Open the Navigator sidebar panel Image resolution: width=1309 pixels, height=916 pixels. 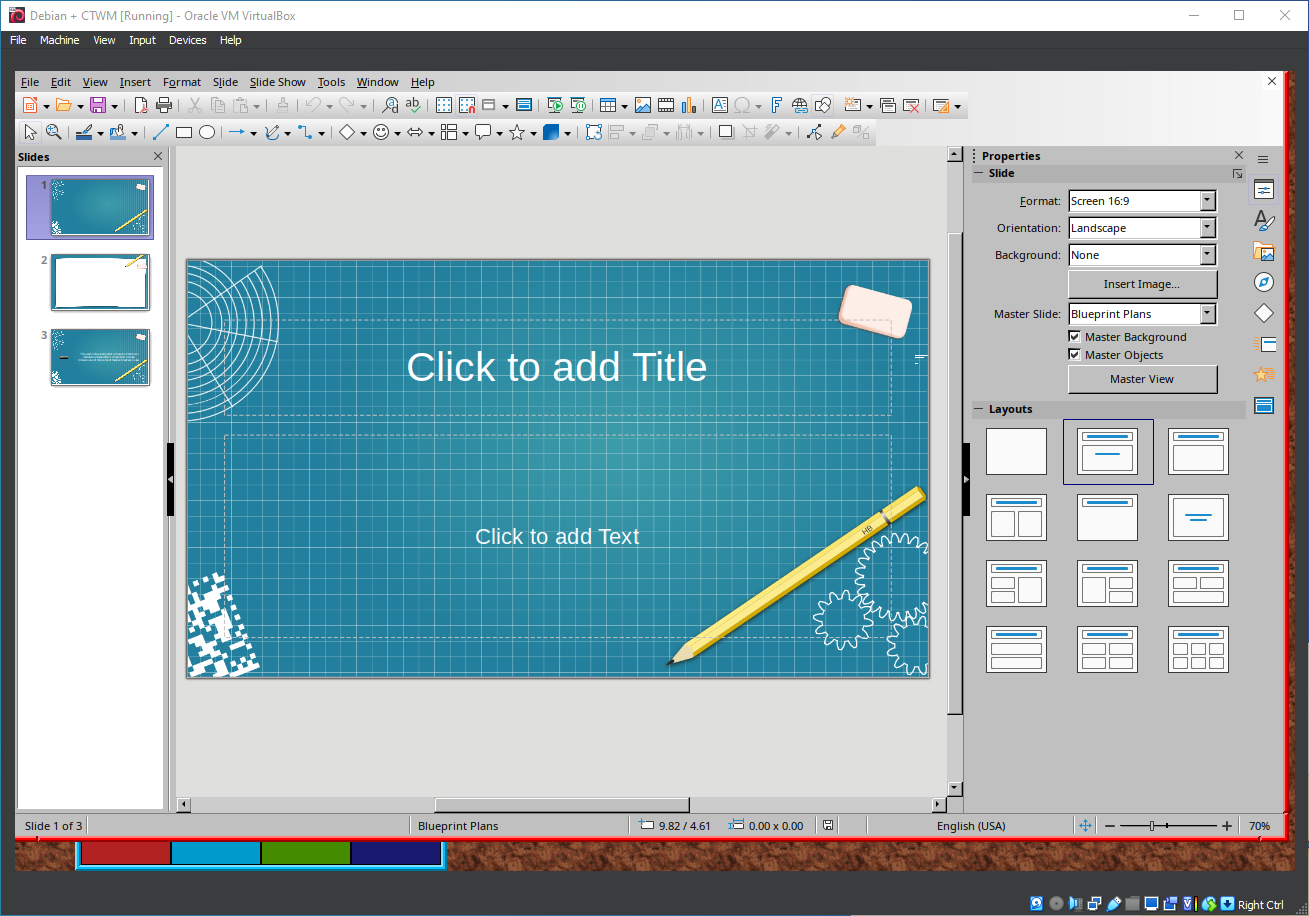click(x=1264, y=282)
